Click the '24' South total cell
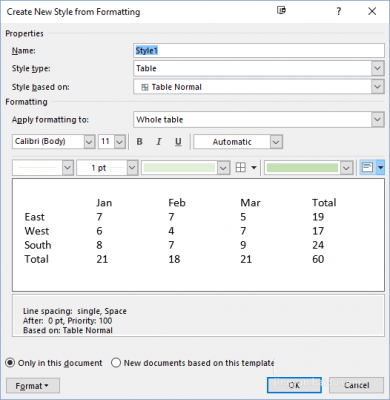Viewport: 390px width, 400px height. tap(318, 245)
